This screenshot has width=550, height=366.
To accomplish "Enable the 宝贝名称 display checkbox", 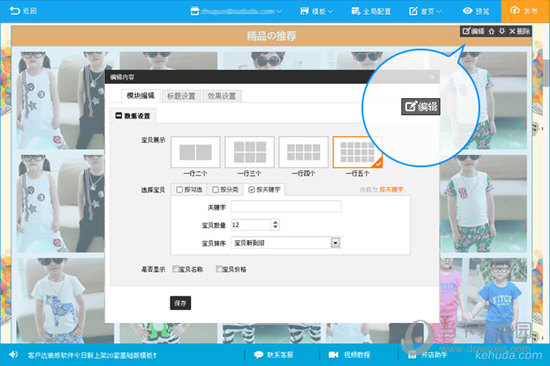I will click(x=176, y=269).
